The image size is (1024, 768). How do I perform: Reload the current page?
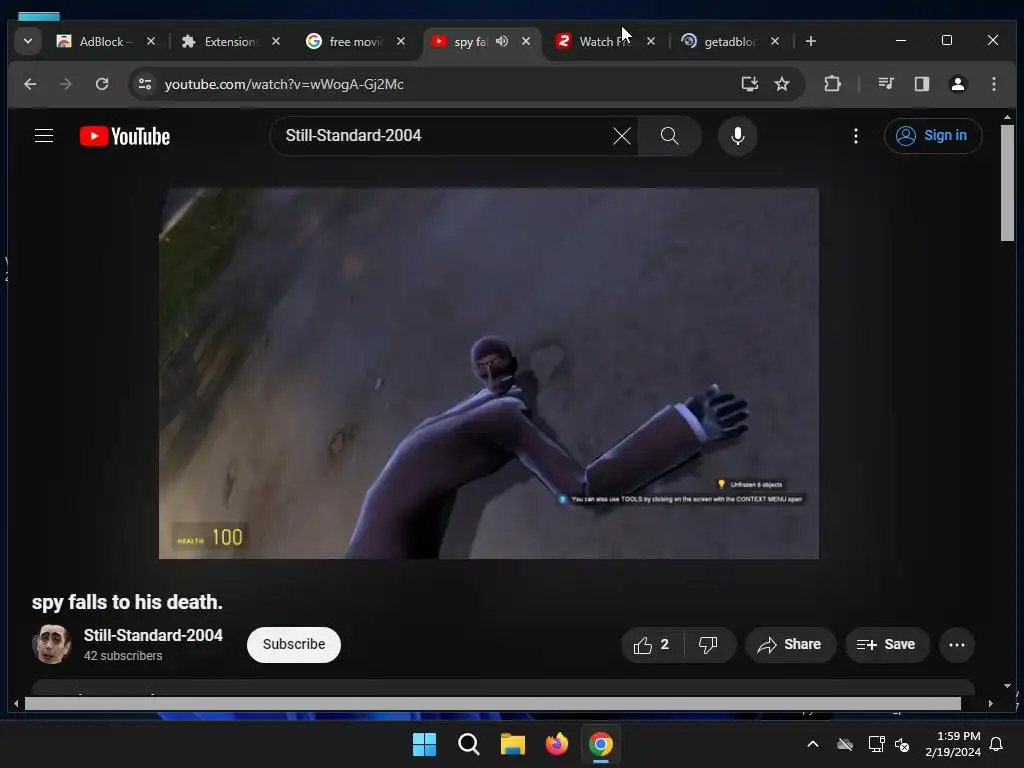102,84
